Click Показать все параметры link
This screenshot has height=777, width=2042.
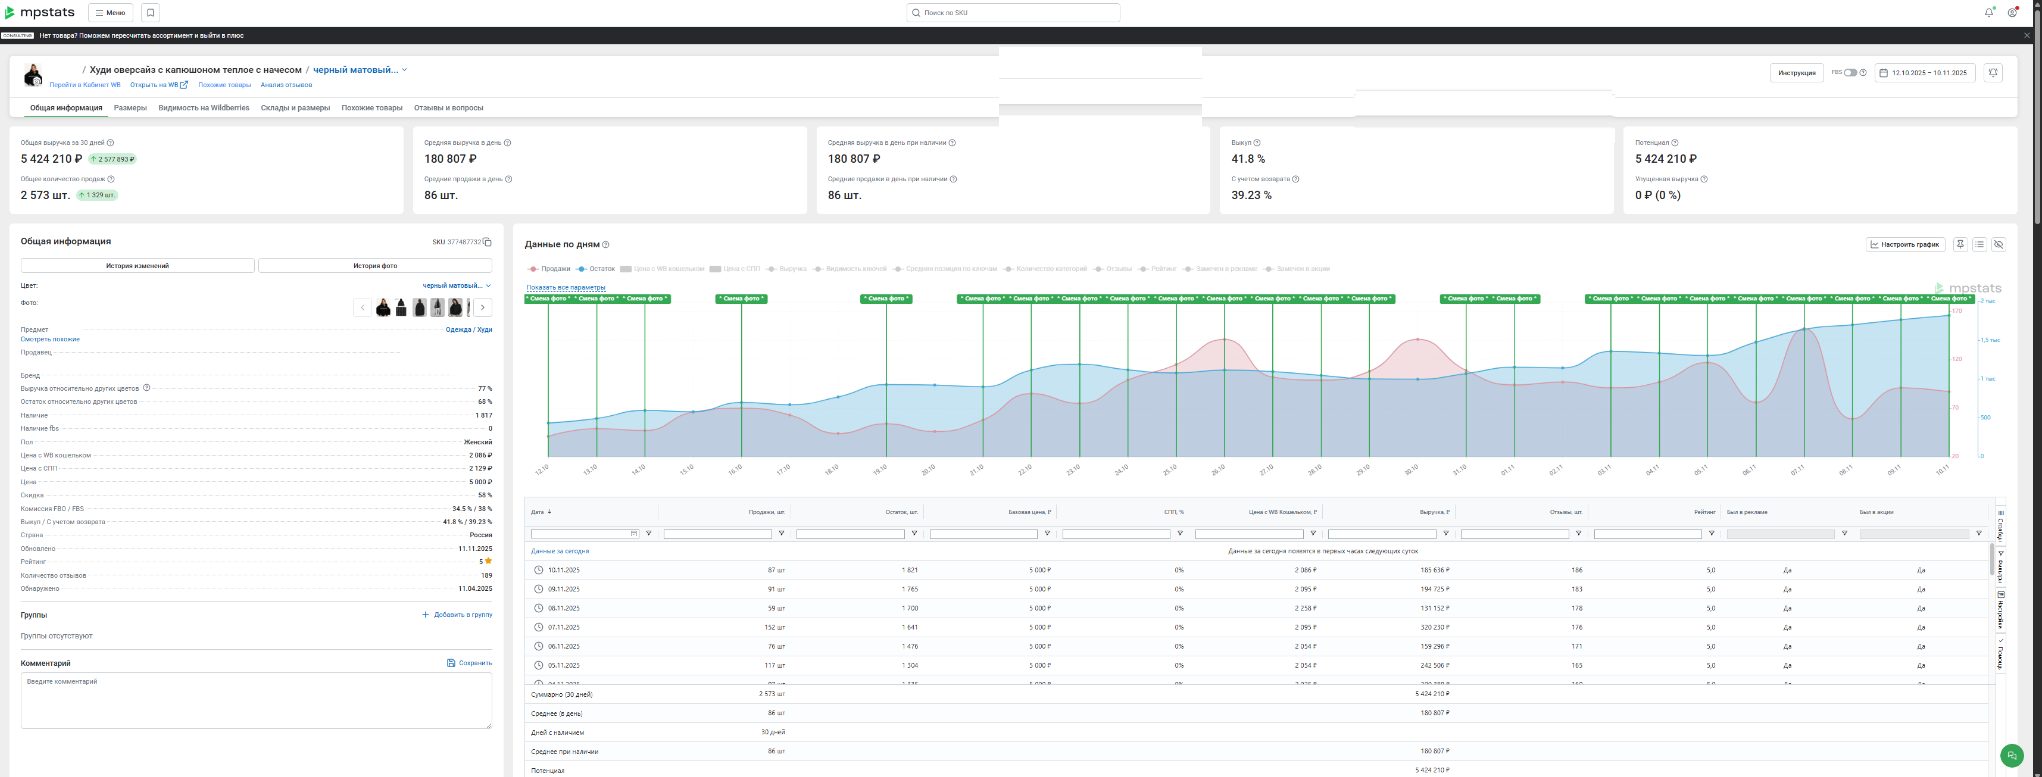566,287
